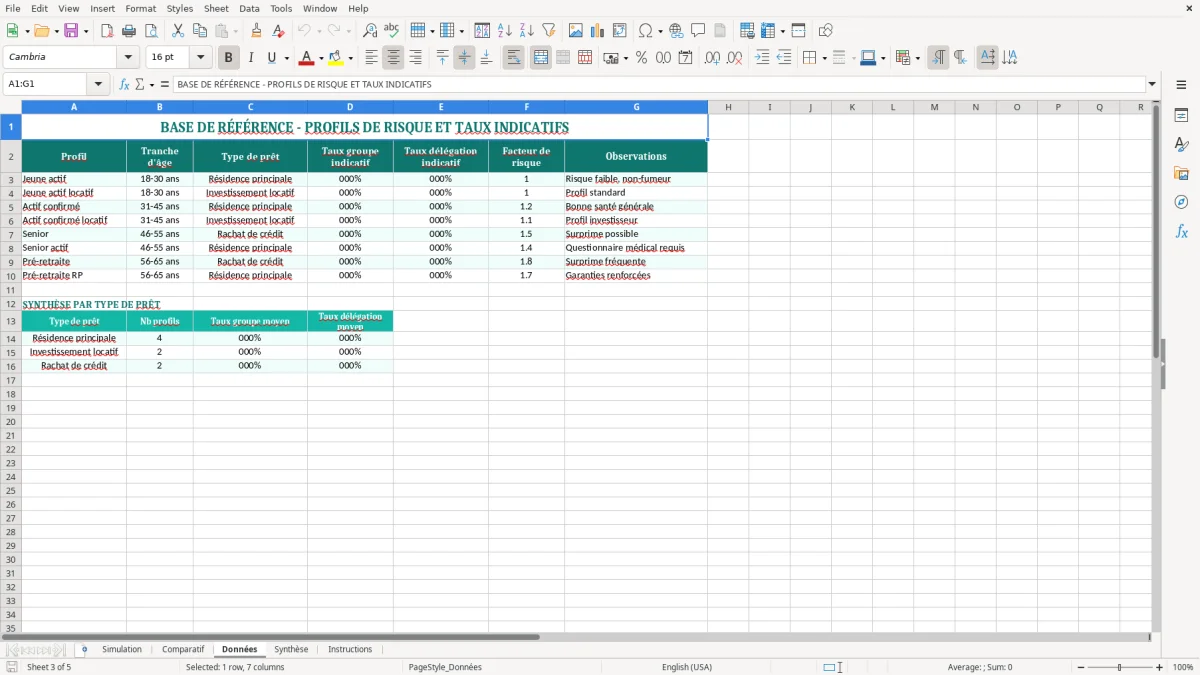
Task: Insert a hyperlink
Action: tap(677, 31)
